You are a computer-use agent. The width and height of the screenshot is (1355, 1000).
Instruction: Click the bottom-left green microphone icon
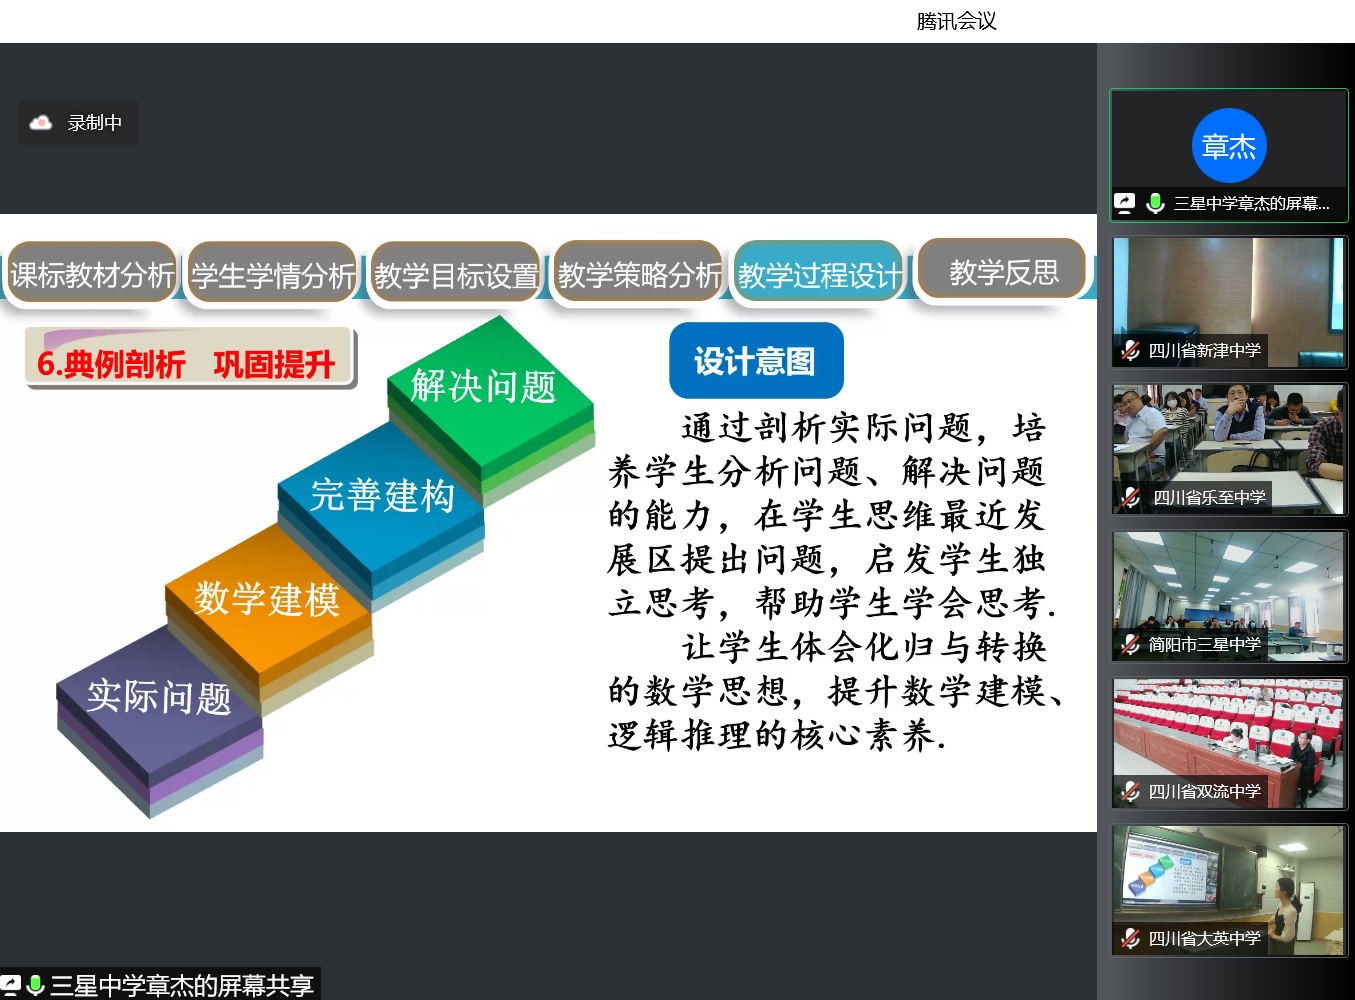pos(35,986)
